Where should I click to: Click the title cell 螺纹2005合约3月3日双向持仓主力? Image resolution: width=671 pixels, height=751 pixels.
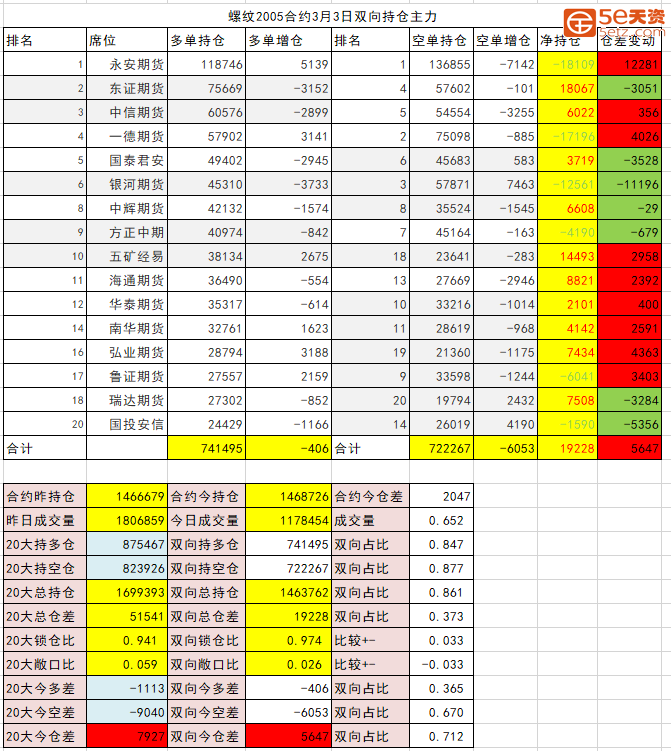(x=332, y=16)
